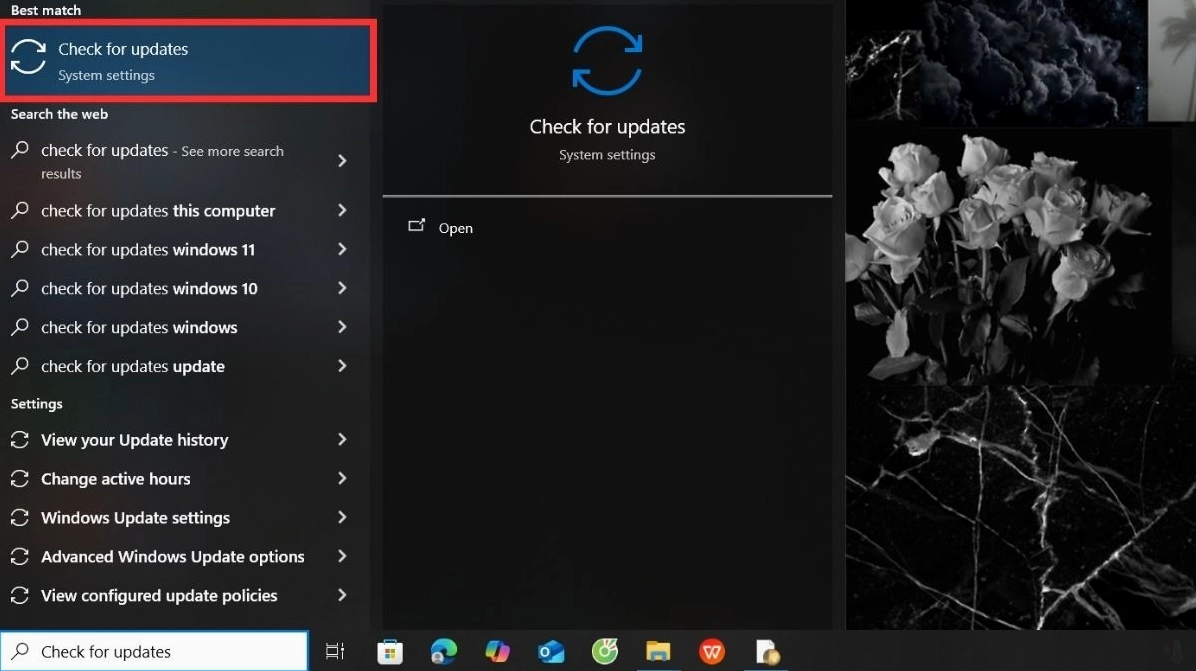Open Task View
The height and width of the screenshot is (671, 1196).
pos(335,652)
